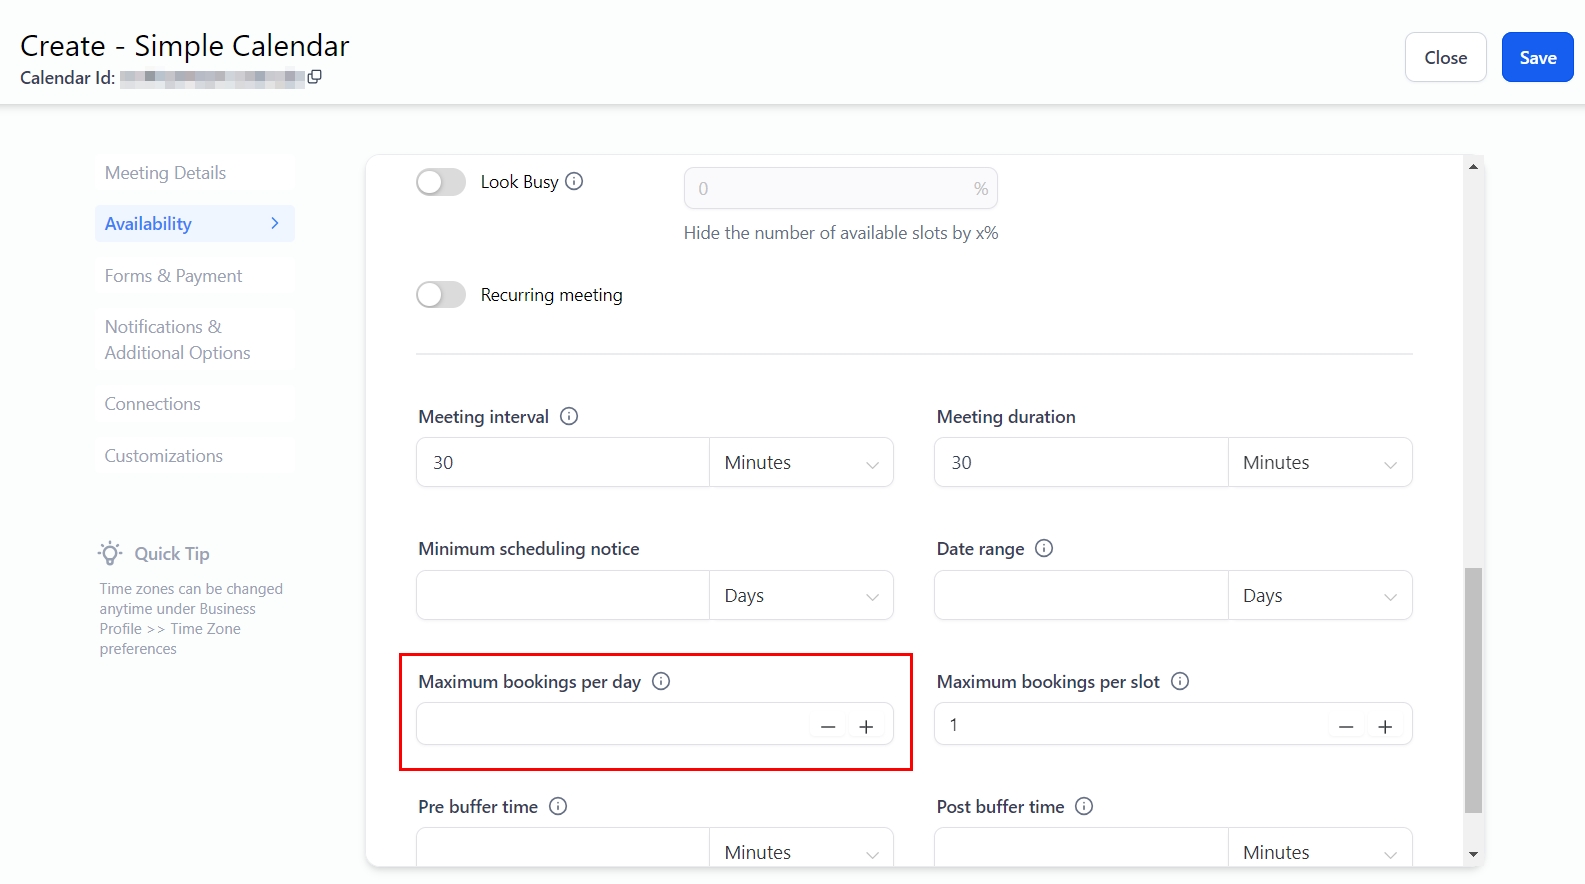Click the Pre buffer time info icon
Image resolution: width=1585 pixels, height=884 pixels.
point(558,806)
